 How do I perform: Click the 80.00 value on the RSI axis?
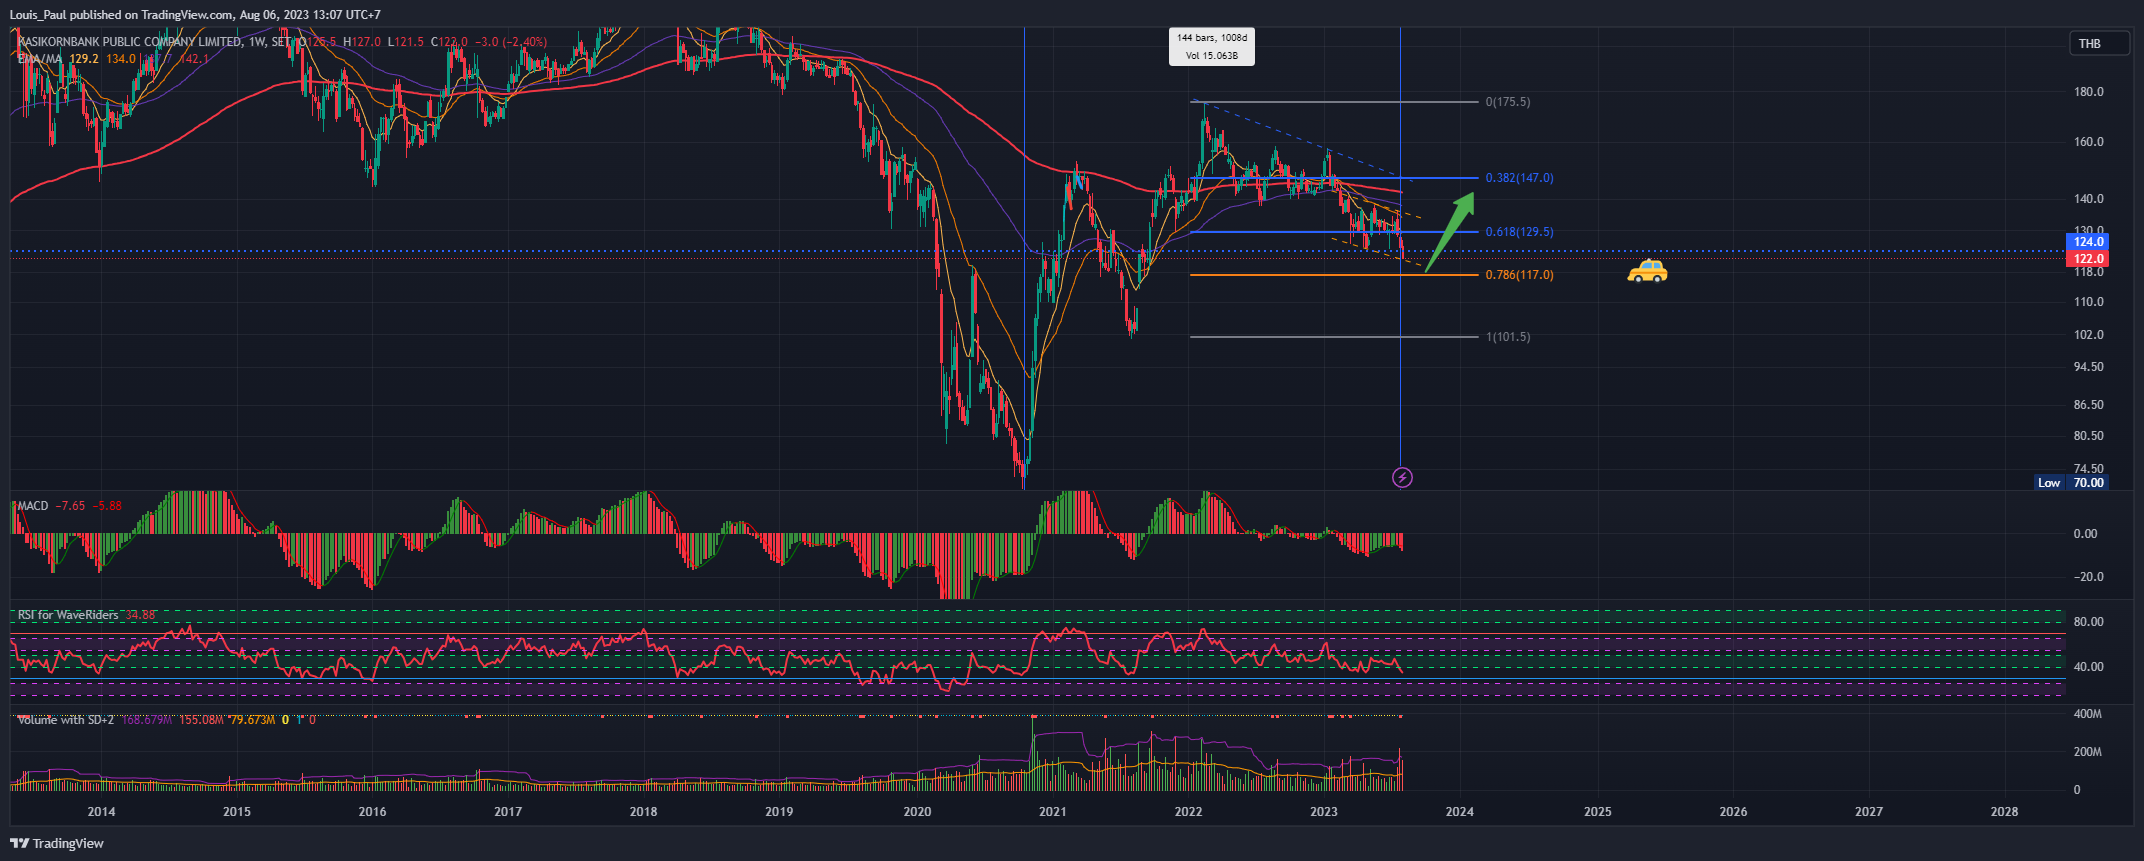coord(2088,622)
